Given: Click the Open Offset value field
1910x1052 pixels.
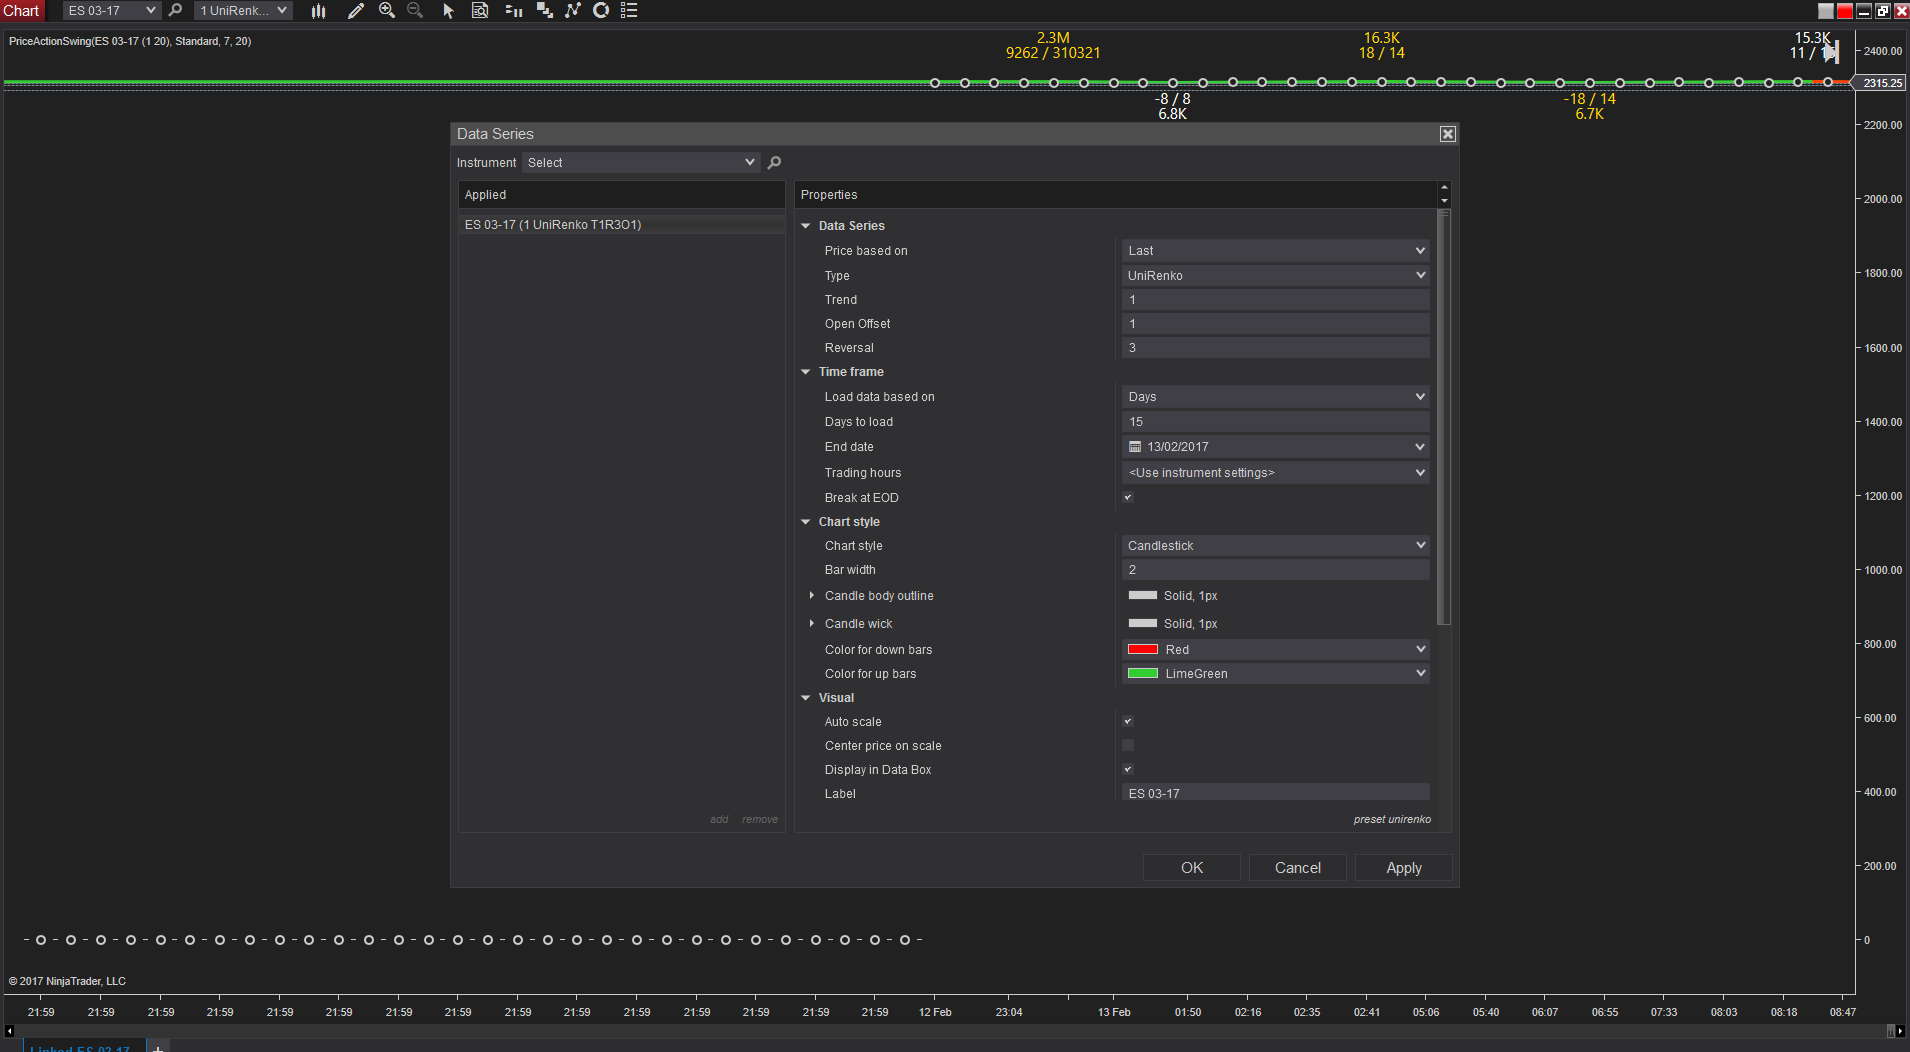Looking at the screenshot, I should (x=1275, y=324).
